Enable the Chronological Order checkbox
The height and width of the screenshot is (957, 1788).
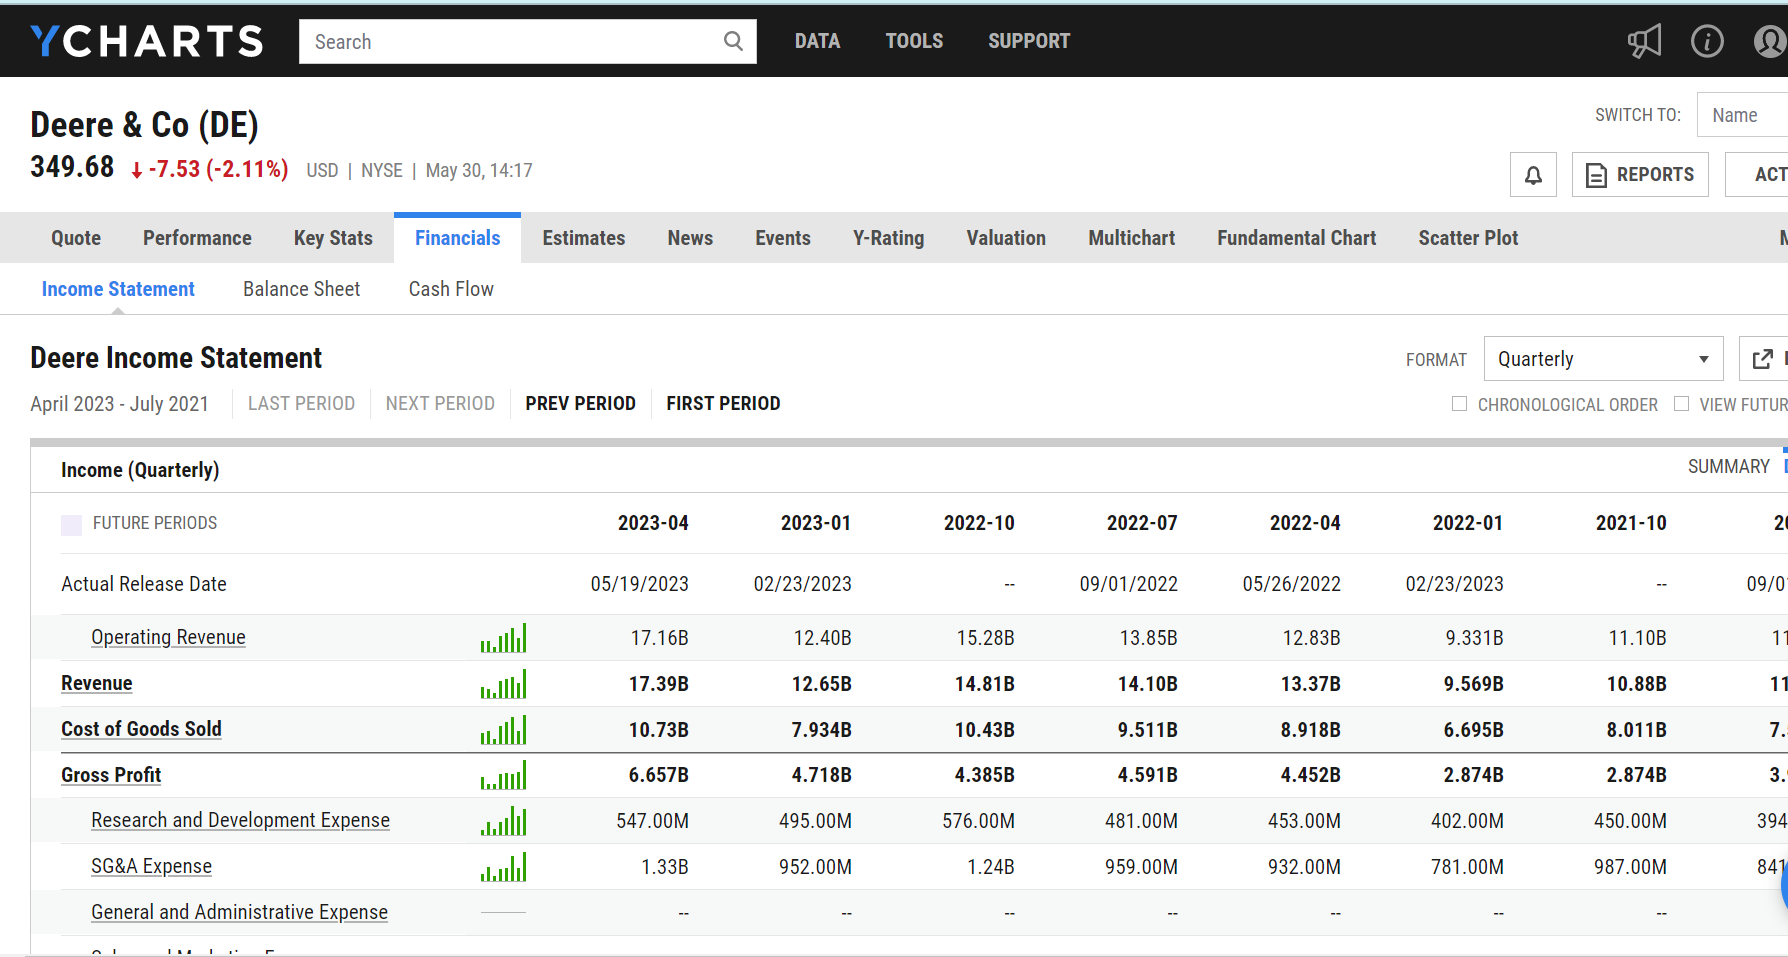pyautogui.click(x=1459, y=404)
